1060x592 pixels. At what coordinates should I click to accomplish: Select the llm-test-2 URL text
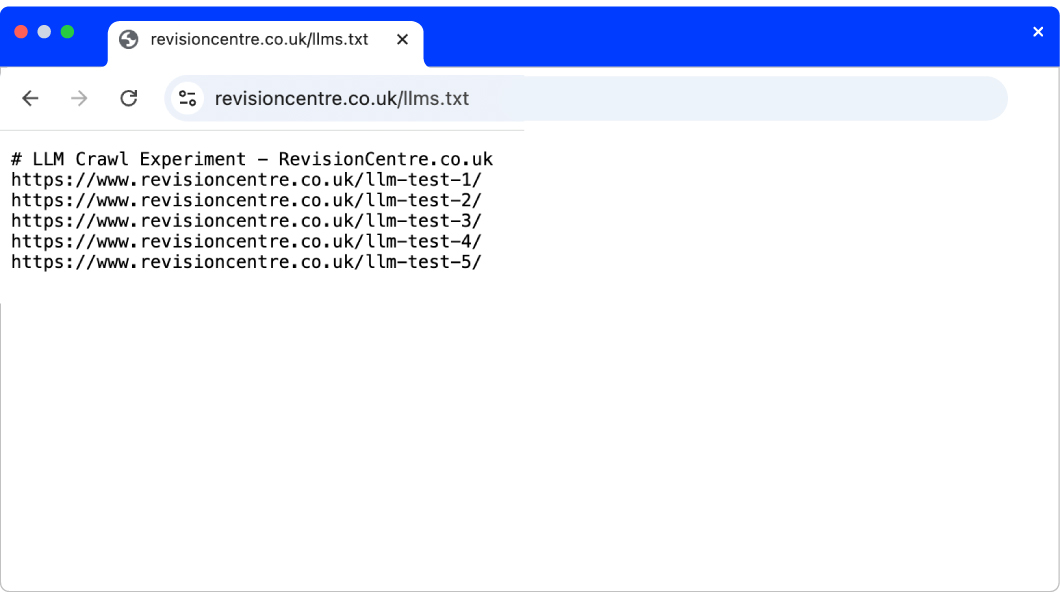point(246,200)
